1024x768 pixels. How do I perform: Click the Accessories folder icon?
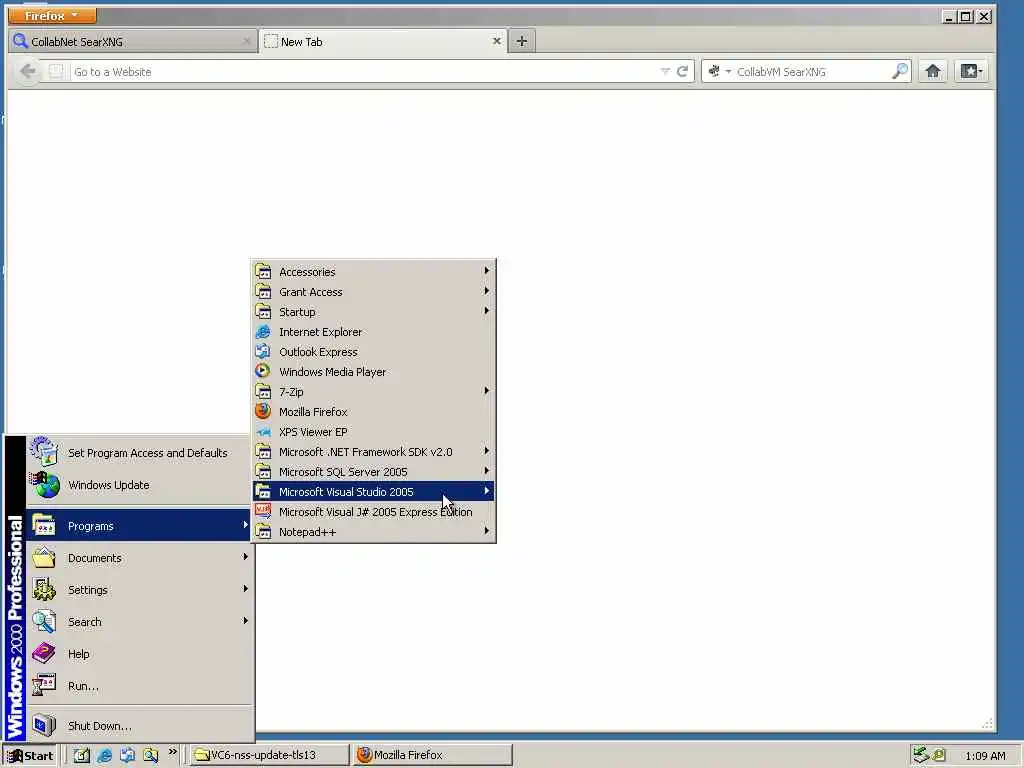(x=263, y=271)
